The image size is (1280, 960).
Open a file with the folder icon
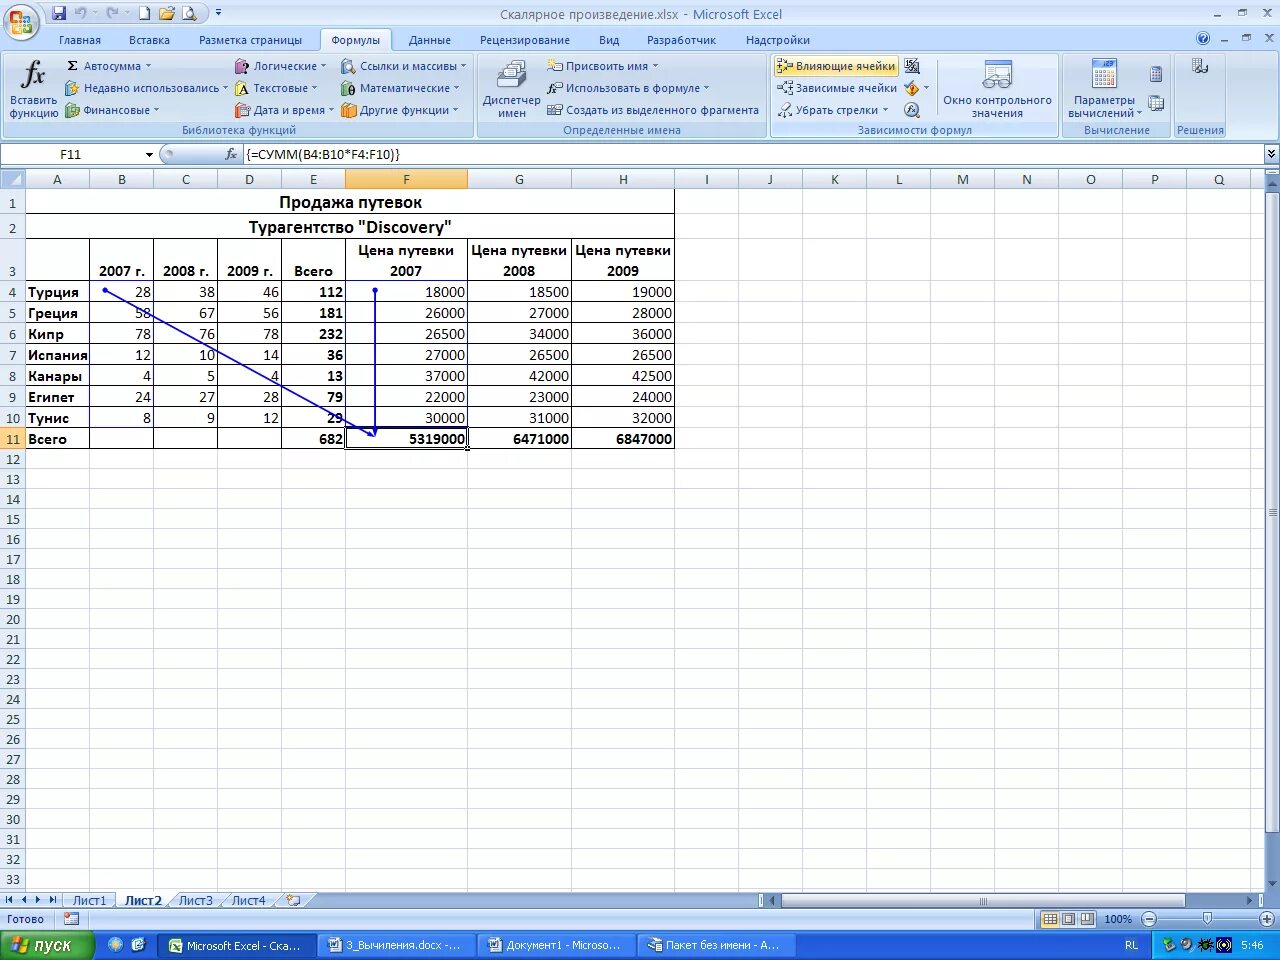tap(166, 14)
